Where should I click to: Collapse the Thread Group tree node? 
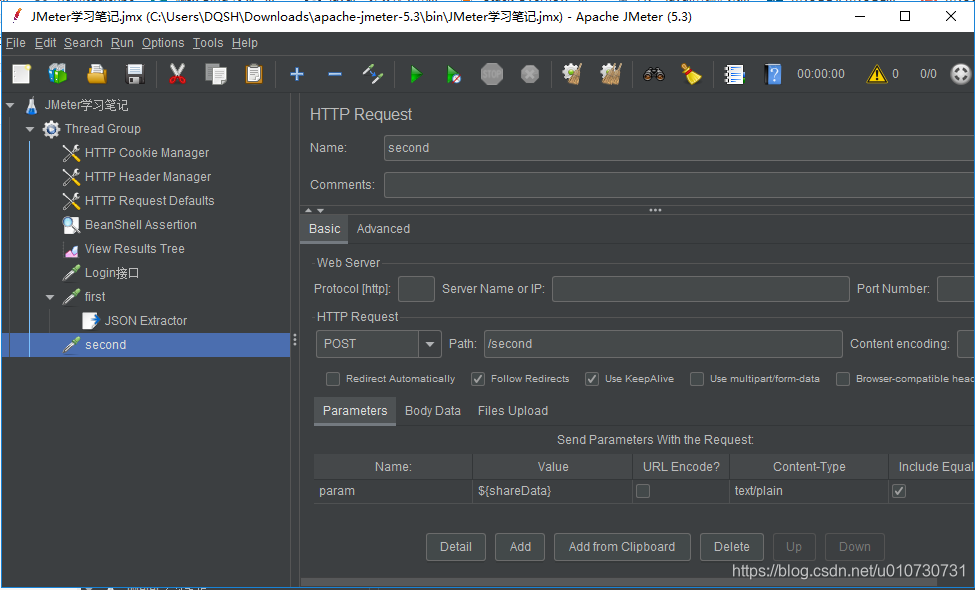click(x=29, y=129)
